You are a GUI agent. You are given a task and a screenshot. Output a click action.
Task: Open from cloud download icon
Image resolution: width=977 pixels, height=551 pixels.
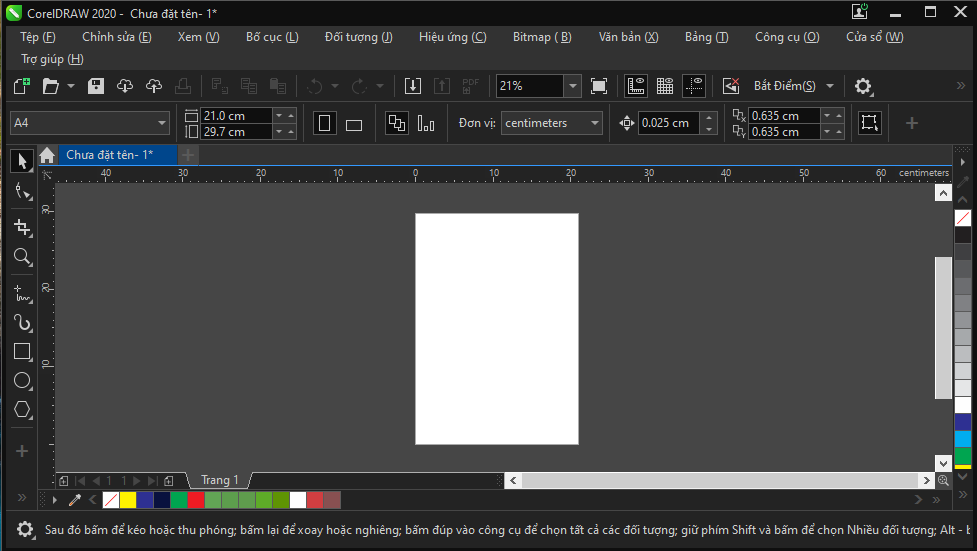click(x=125, y=86)
